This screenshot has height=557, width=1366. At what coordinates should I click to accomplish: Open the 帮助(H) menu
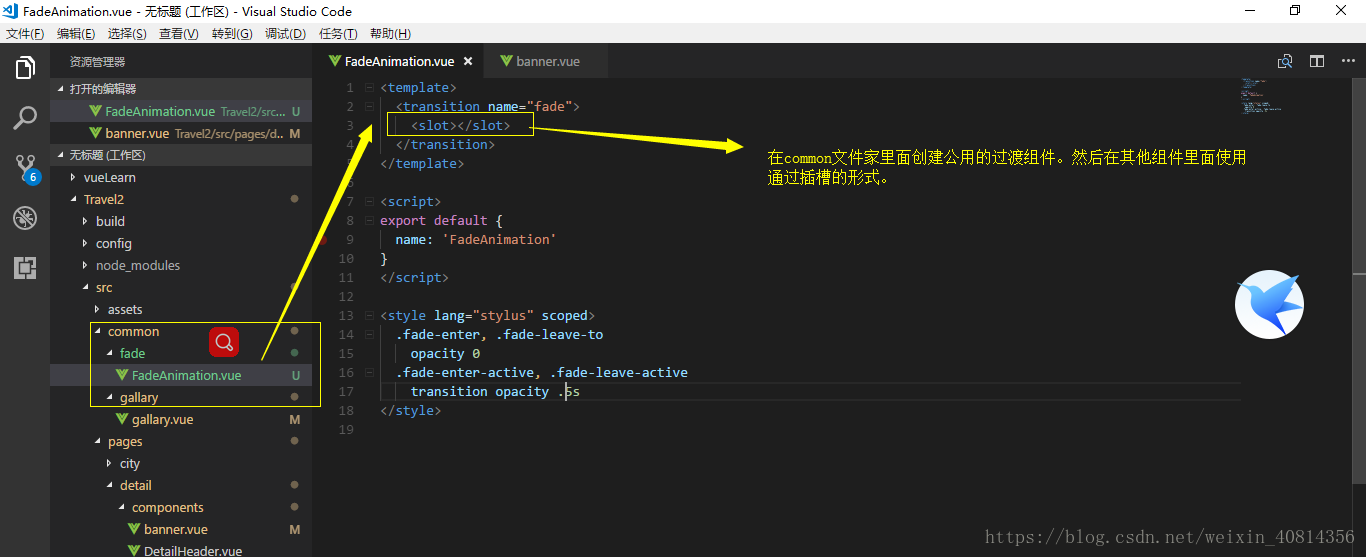tap(390, 34)
